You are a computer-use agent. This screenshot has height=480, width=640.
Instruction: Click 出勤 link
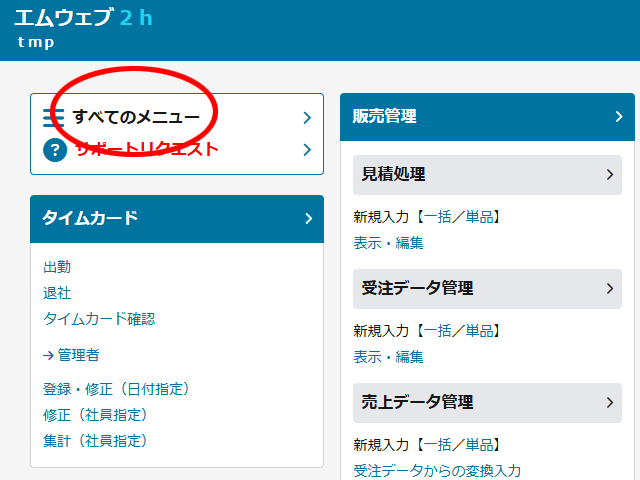click(57, 267)
